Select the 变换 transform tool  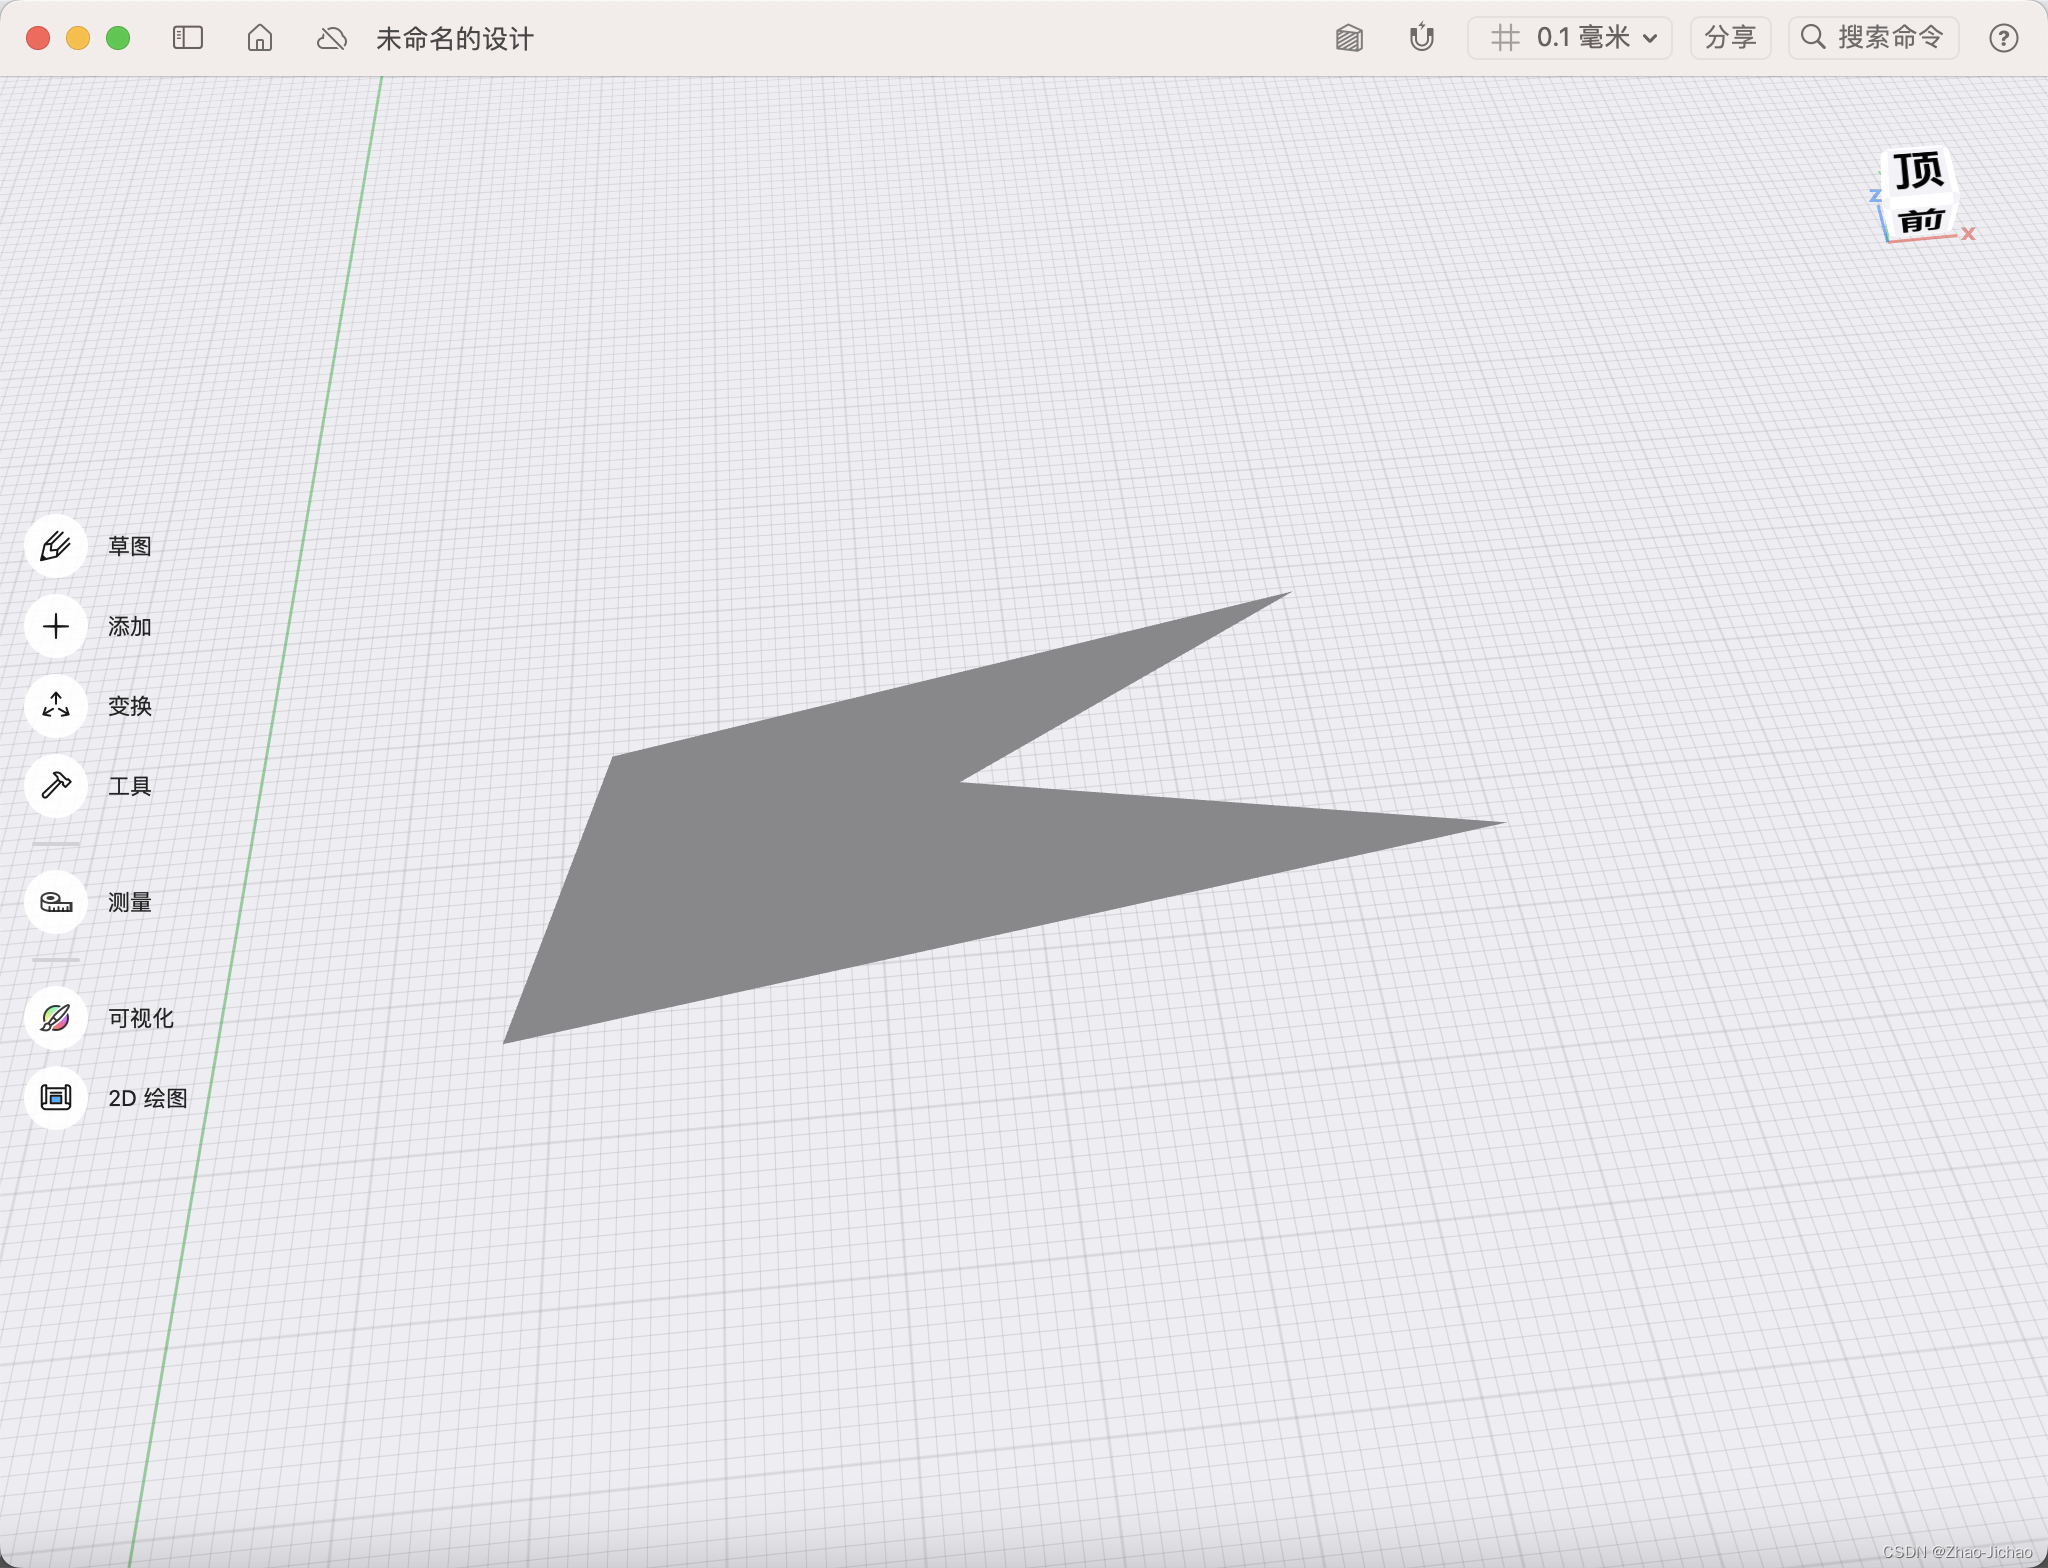point(56,706)
